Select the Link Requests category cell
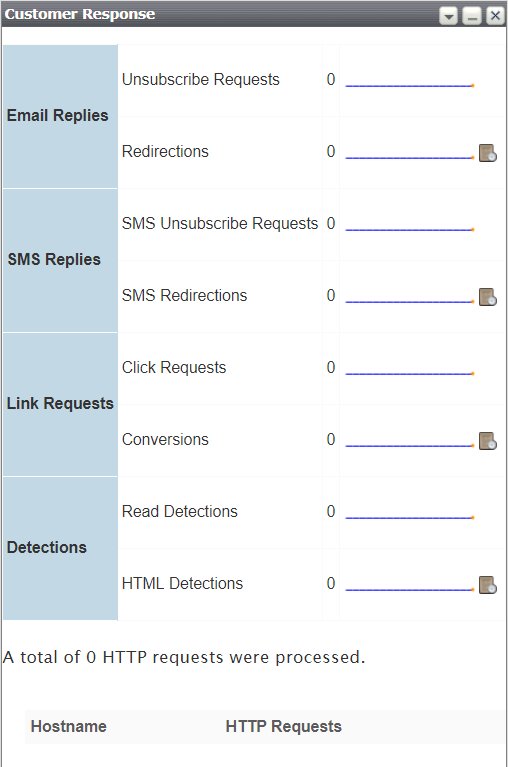The width and height of the screenshot is (508, 767). tap(60, 404)
